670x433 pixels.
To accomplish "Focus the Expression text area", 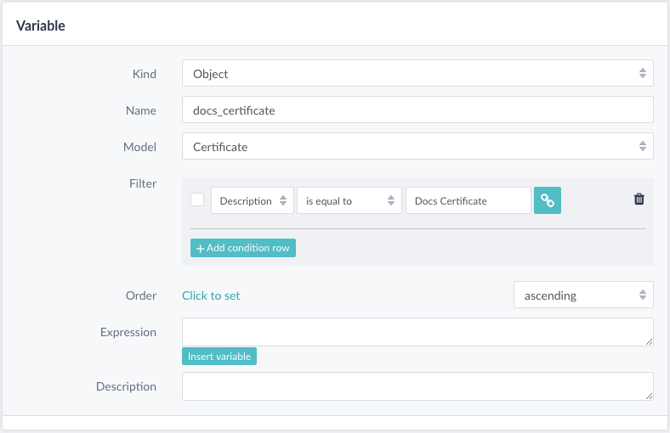I will coord(417,332).
